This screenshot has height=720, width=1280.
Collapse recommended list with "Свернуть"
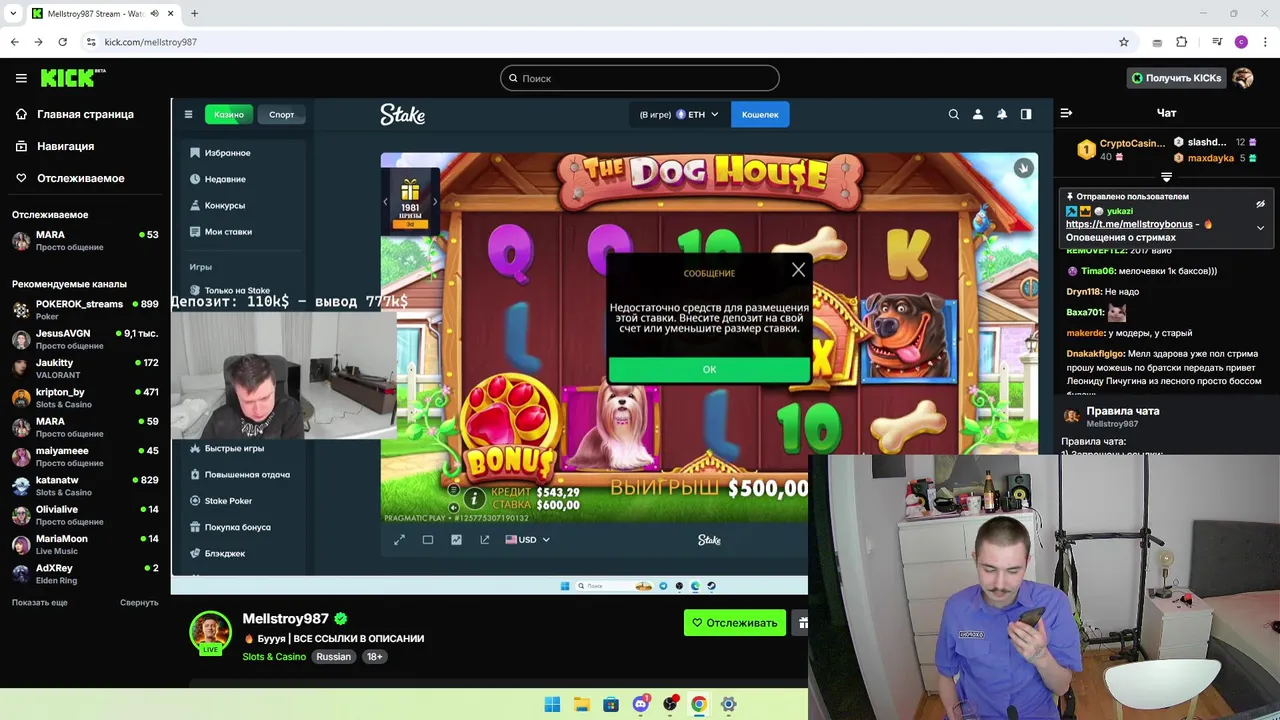coord(139,602)
